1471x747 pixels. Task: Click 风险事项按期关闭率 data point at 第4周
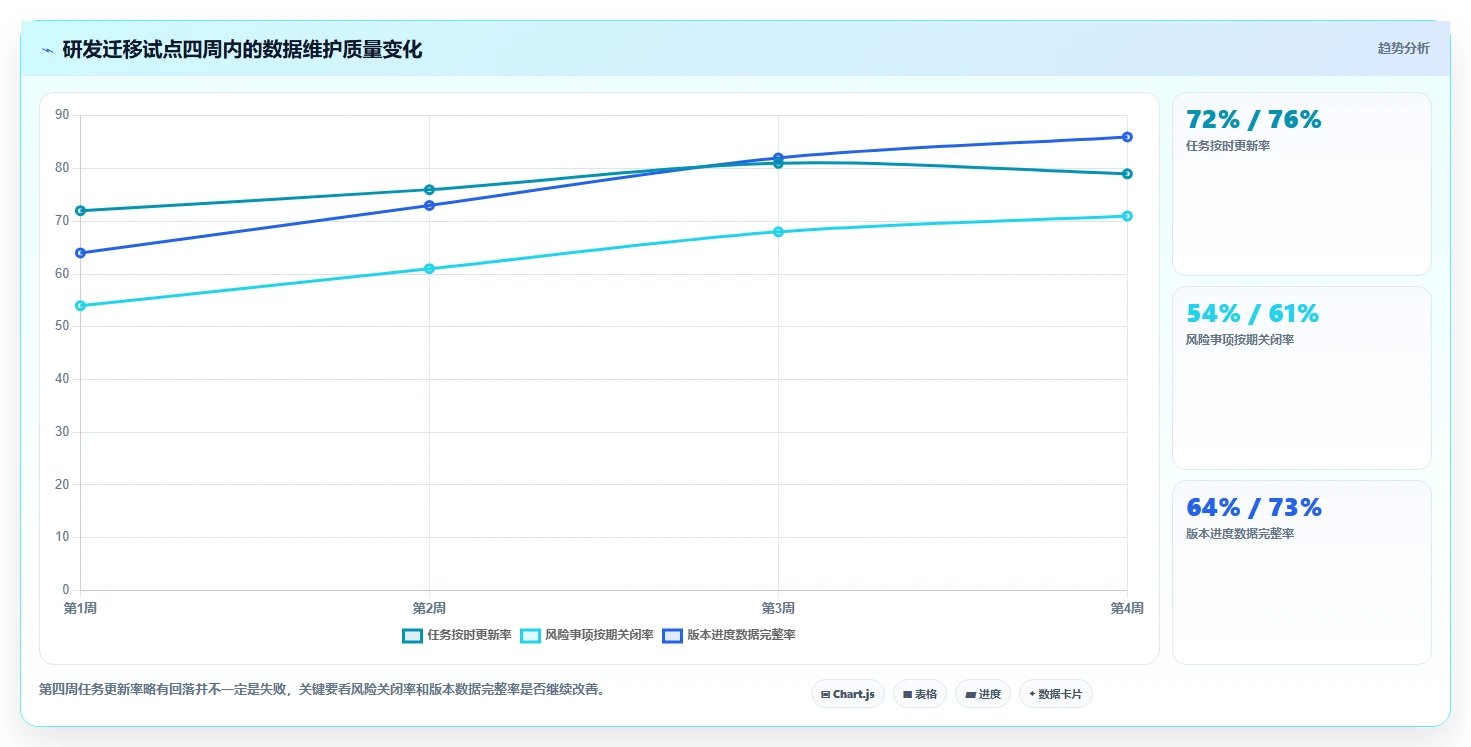1127,216
